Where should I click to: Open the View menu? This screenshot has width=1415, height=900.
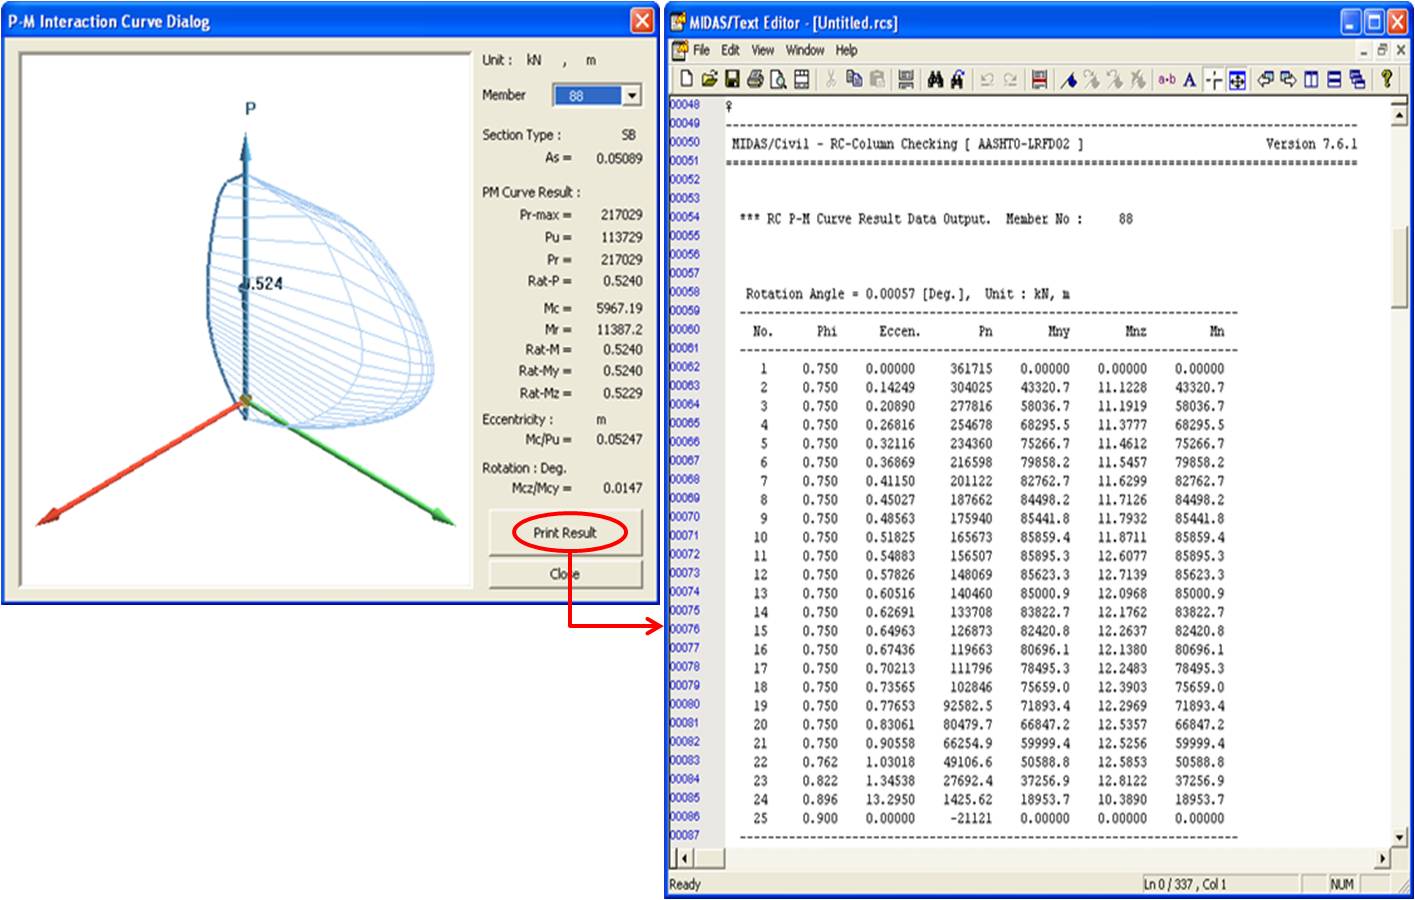tap(763, 50)
